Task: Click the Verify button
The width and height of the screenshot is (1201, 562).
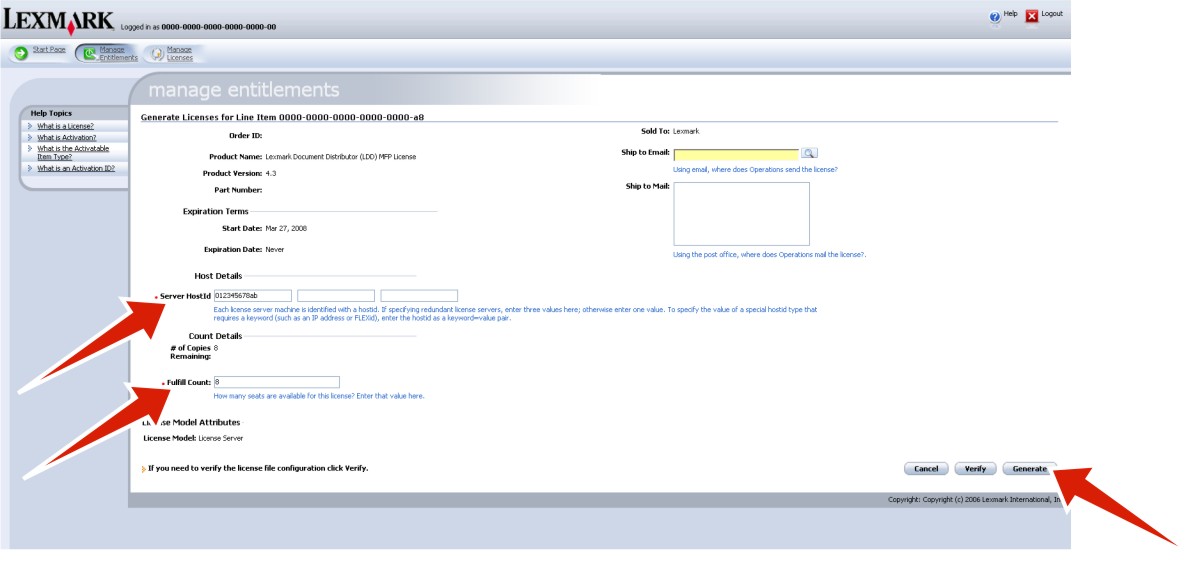Action: pos(976,469)
